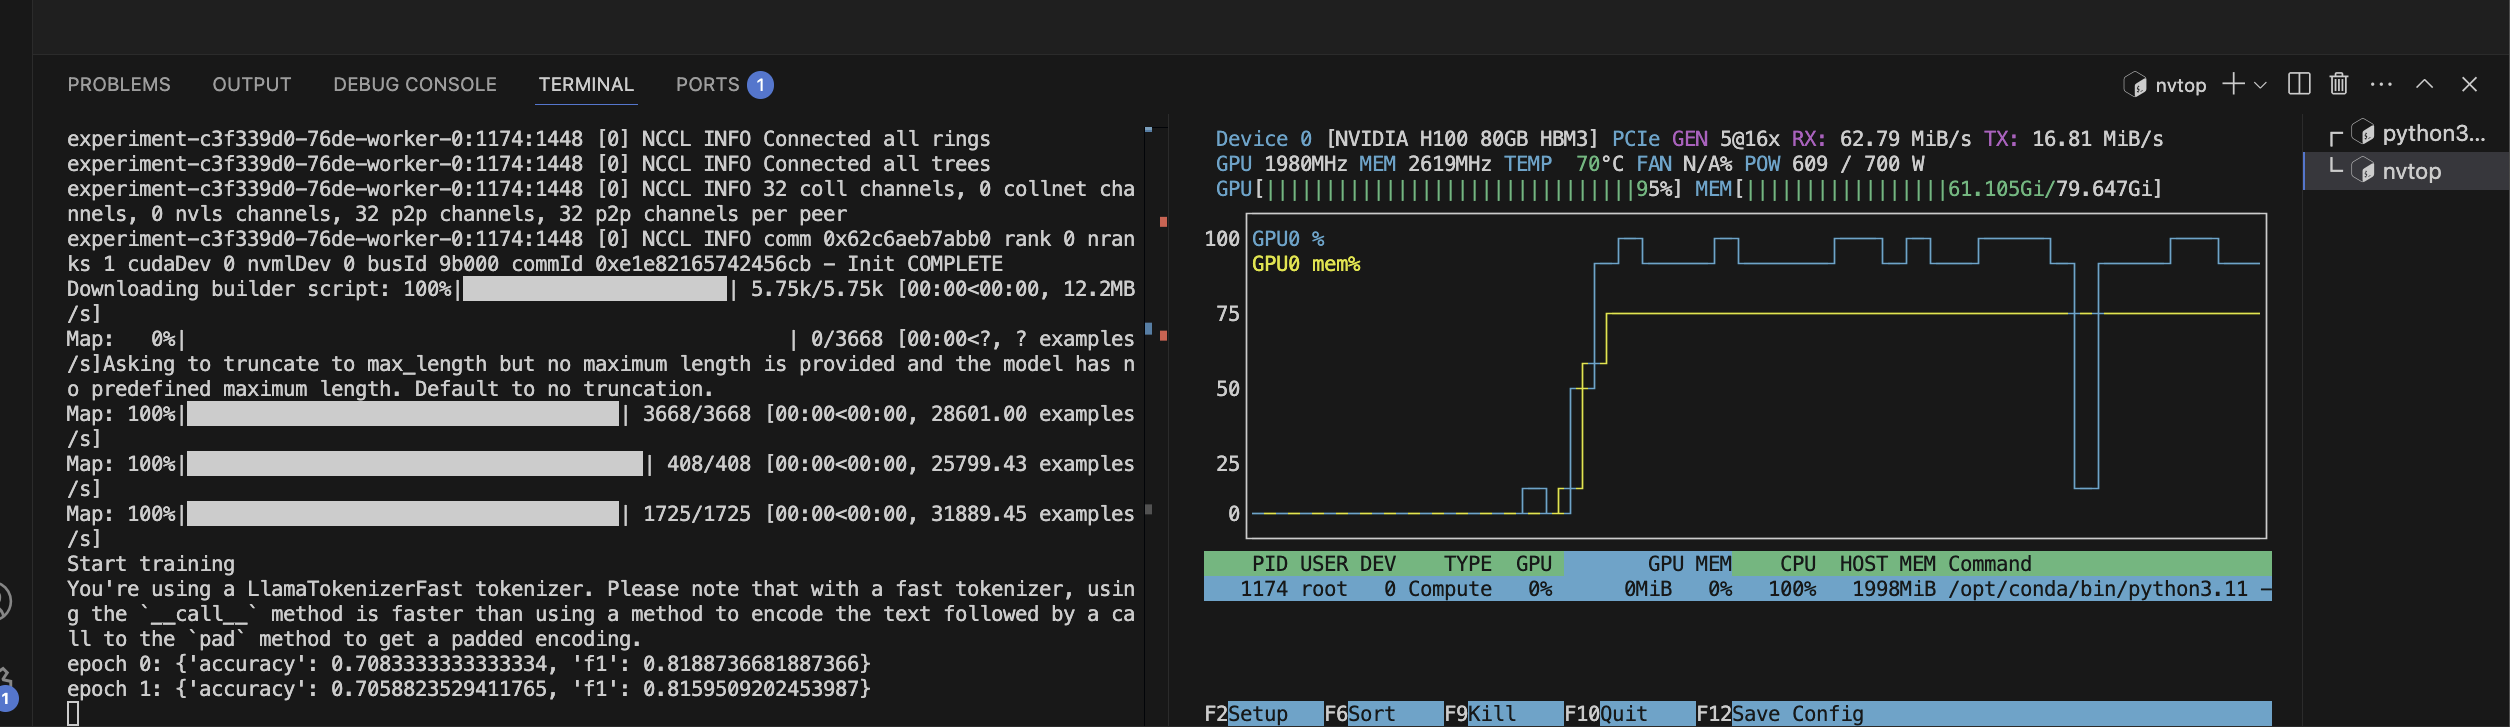Click the 408/408 Map progress bar

click(x=415, y=464)
